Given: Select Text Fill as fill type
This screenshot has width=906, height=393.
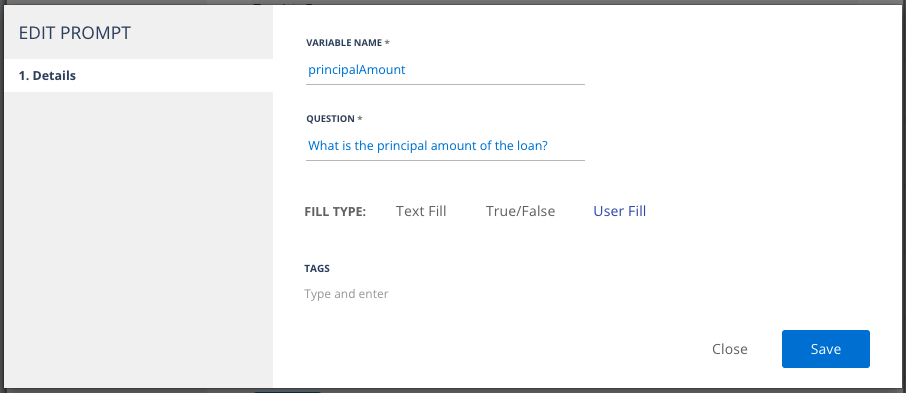Looking at the screenshot, I should pos(421,211).
